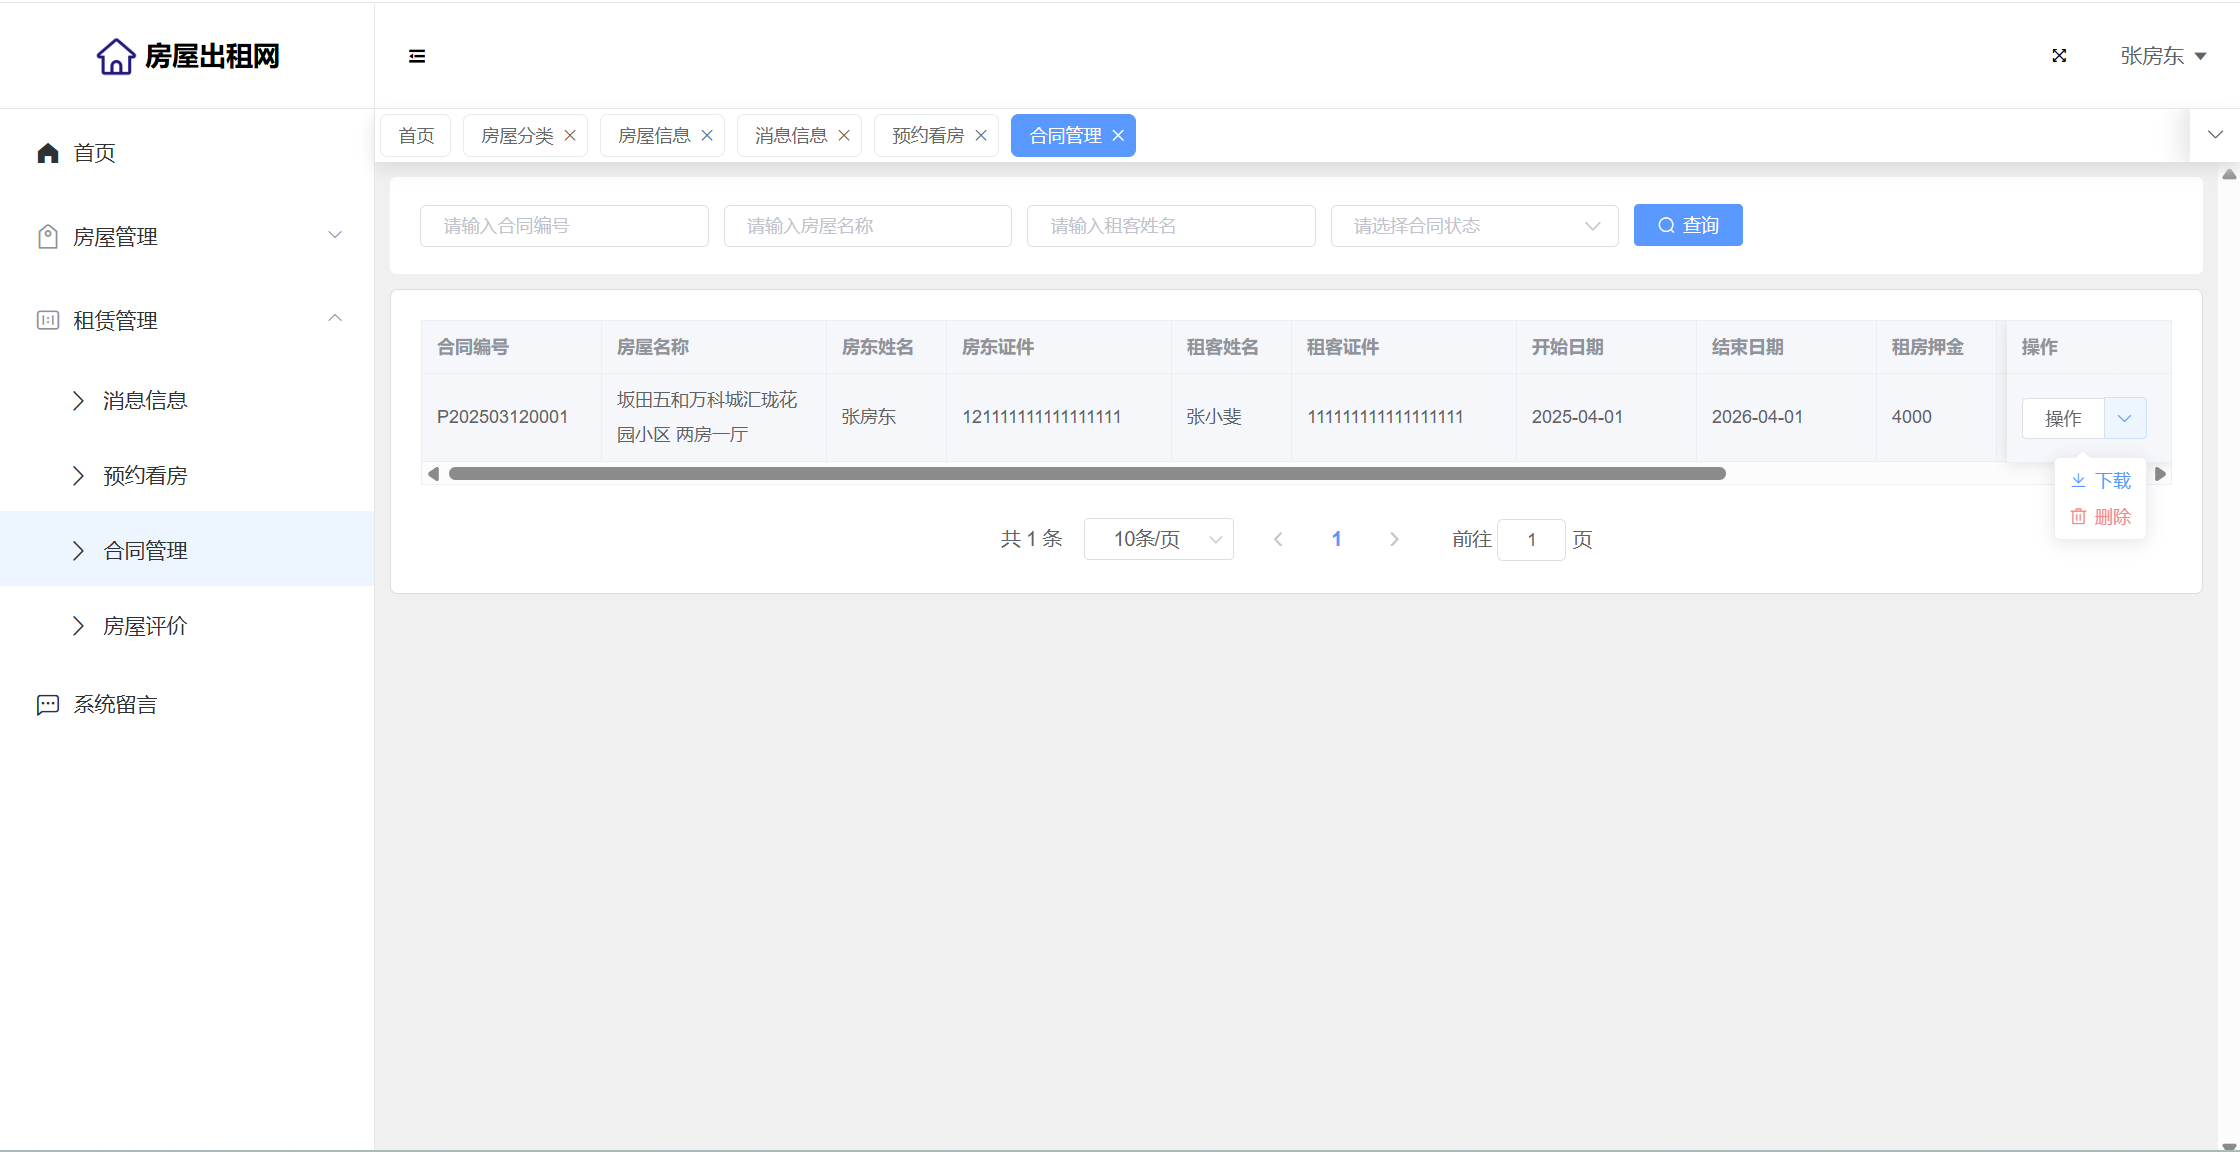2240x1152 pixels.
Task: Open the 10条/页 page size dropdown
Action: pyautogui.click(x=1158, y=539)
